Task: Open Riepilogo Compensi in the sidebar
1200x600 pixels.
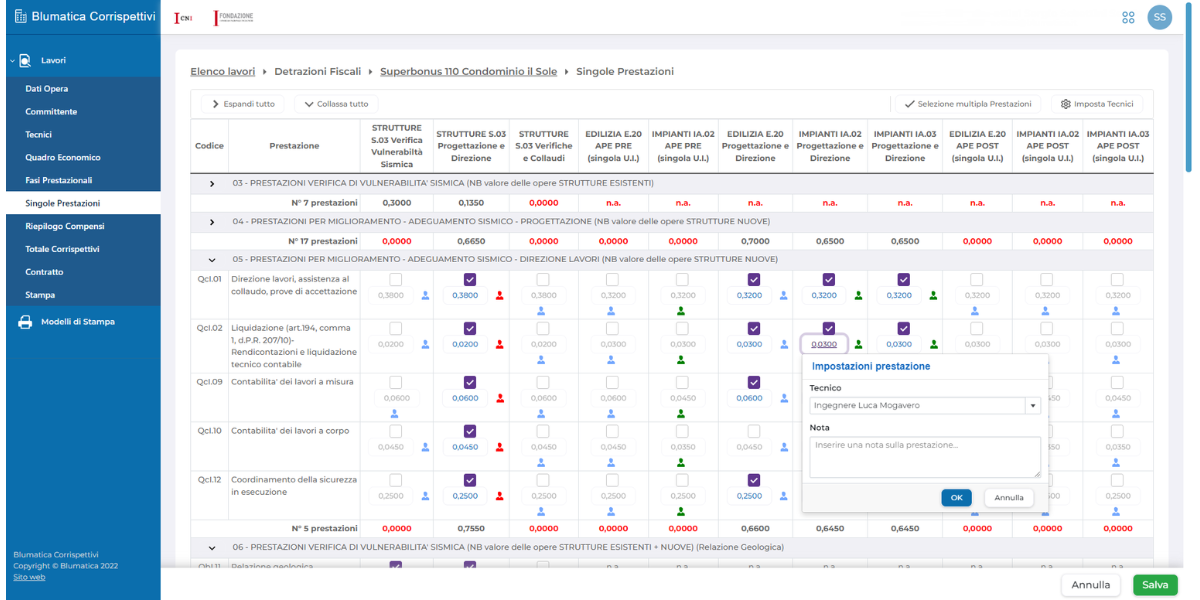Action: (64, 226)
